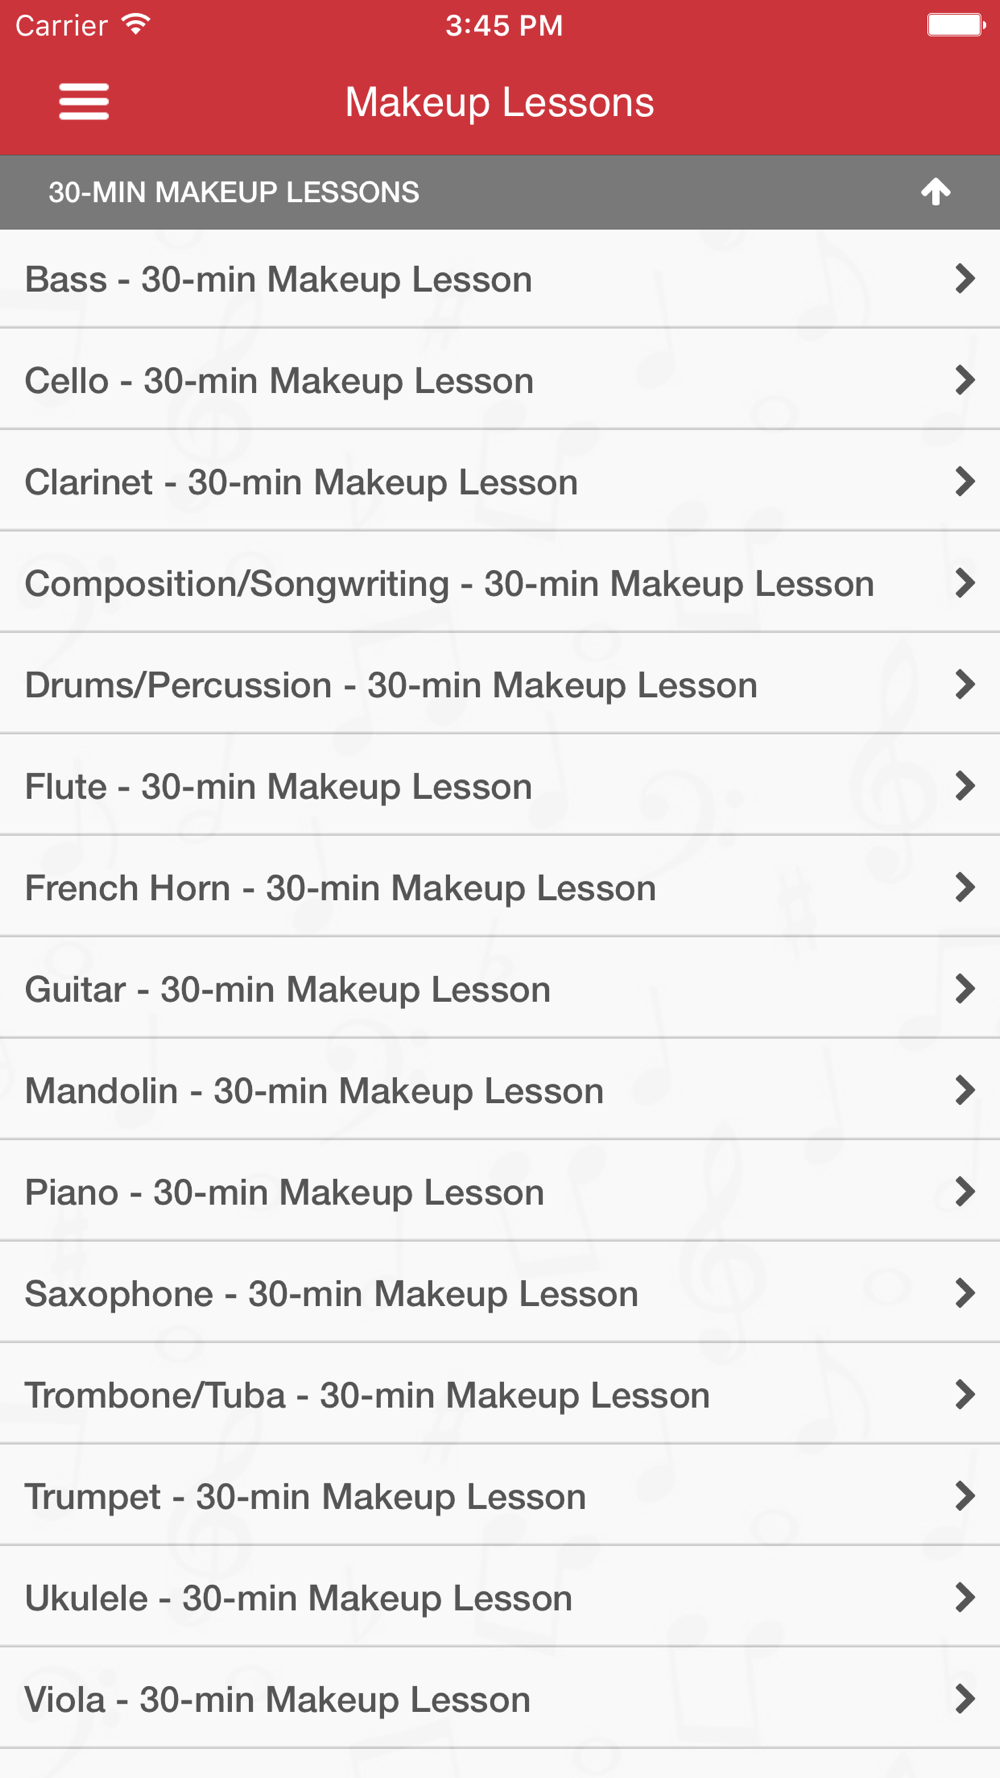Select Flute - 30-min Makeup Lesson
Viewport: 1000px width, 1778px height.
tap(279, 787)
